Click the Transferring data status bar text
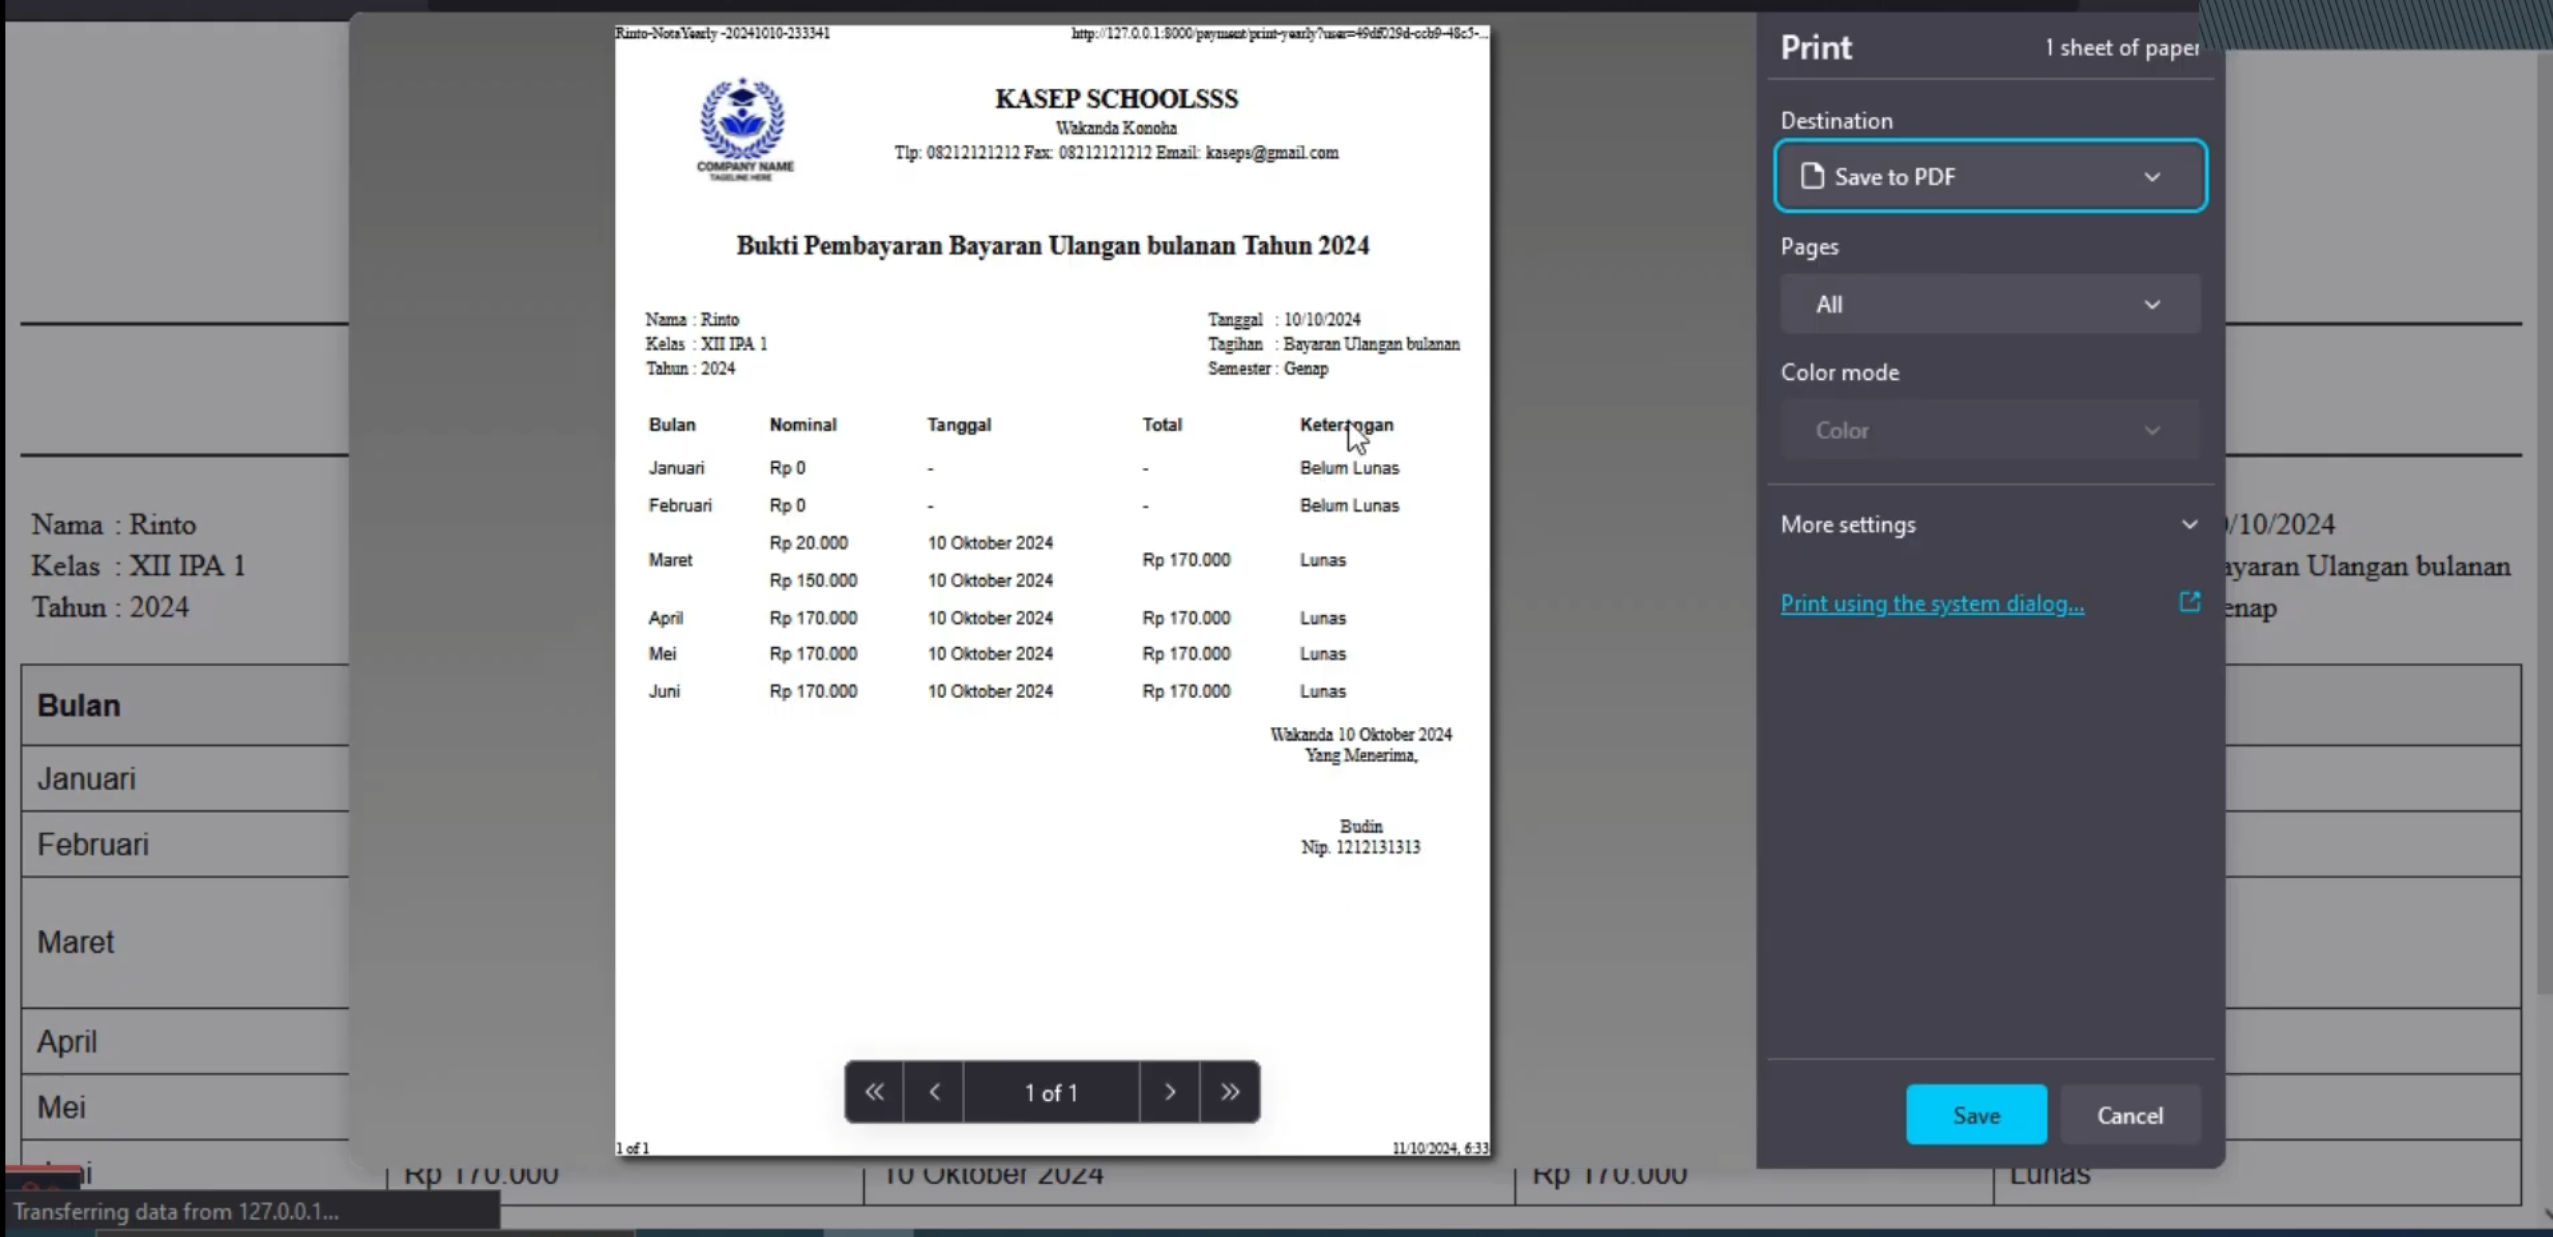The height and width of the screenshot is (1237, 2553). coord(176,1211)
